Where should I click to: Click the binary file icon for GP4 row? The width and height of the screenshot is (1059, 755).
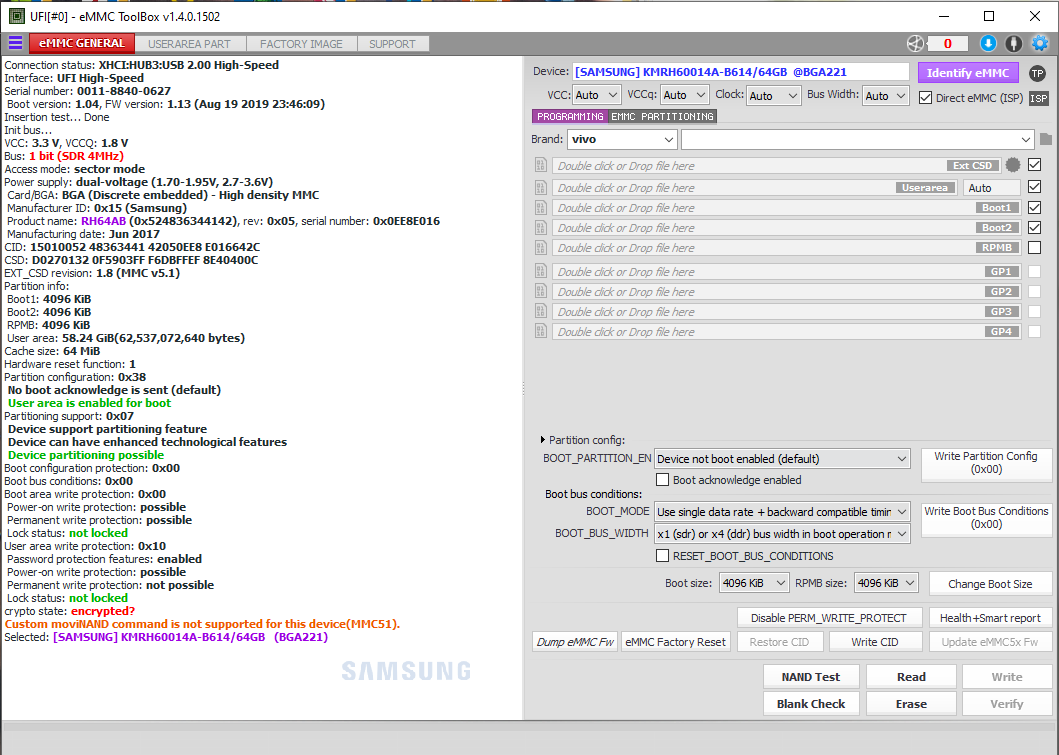click(540, 332)
